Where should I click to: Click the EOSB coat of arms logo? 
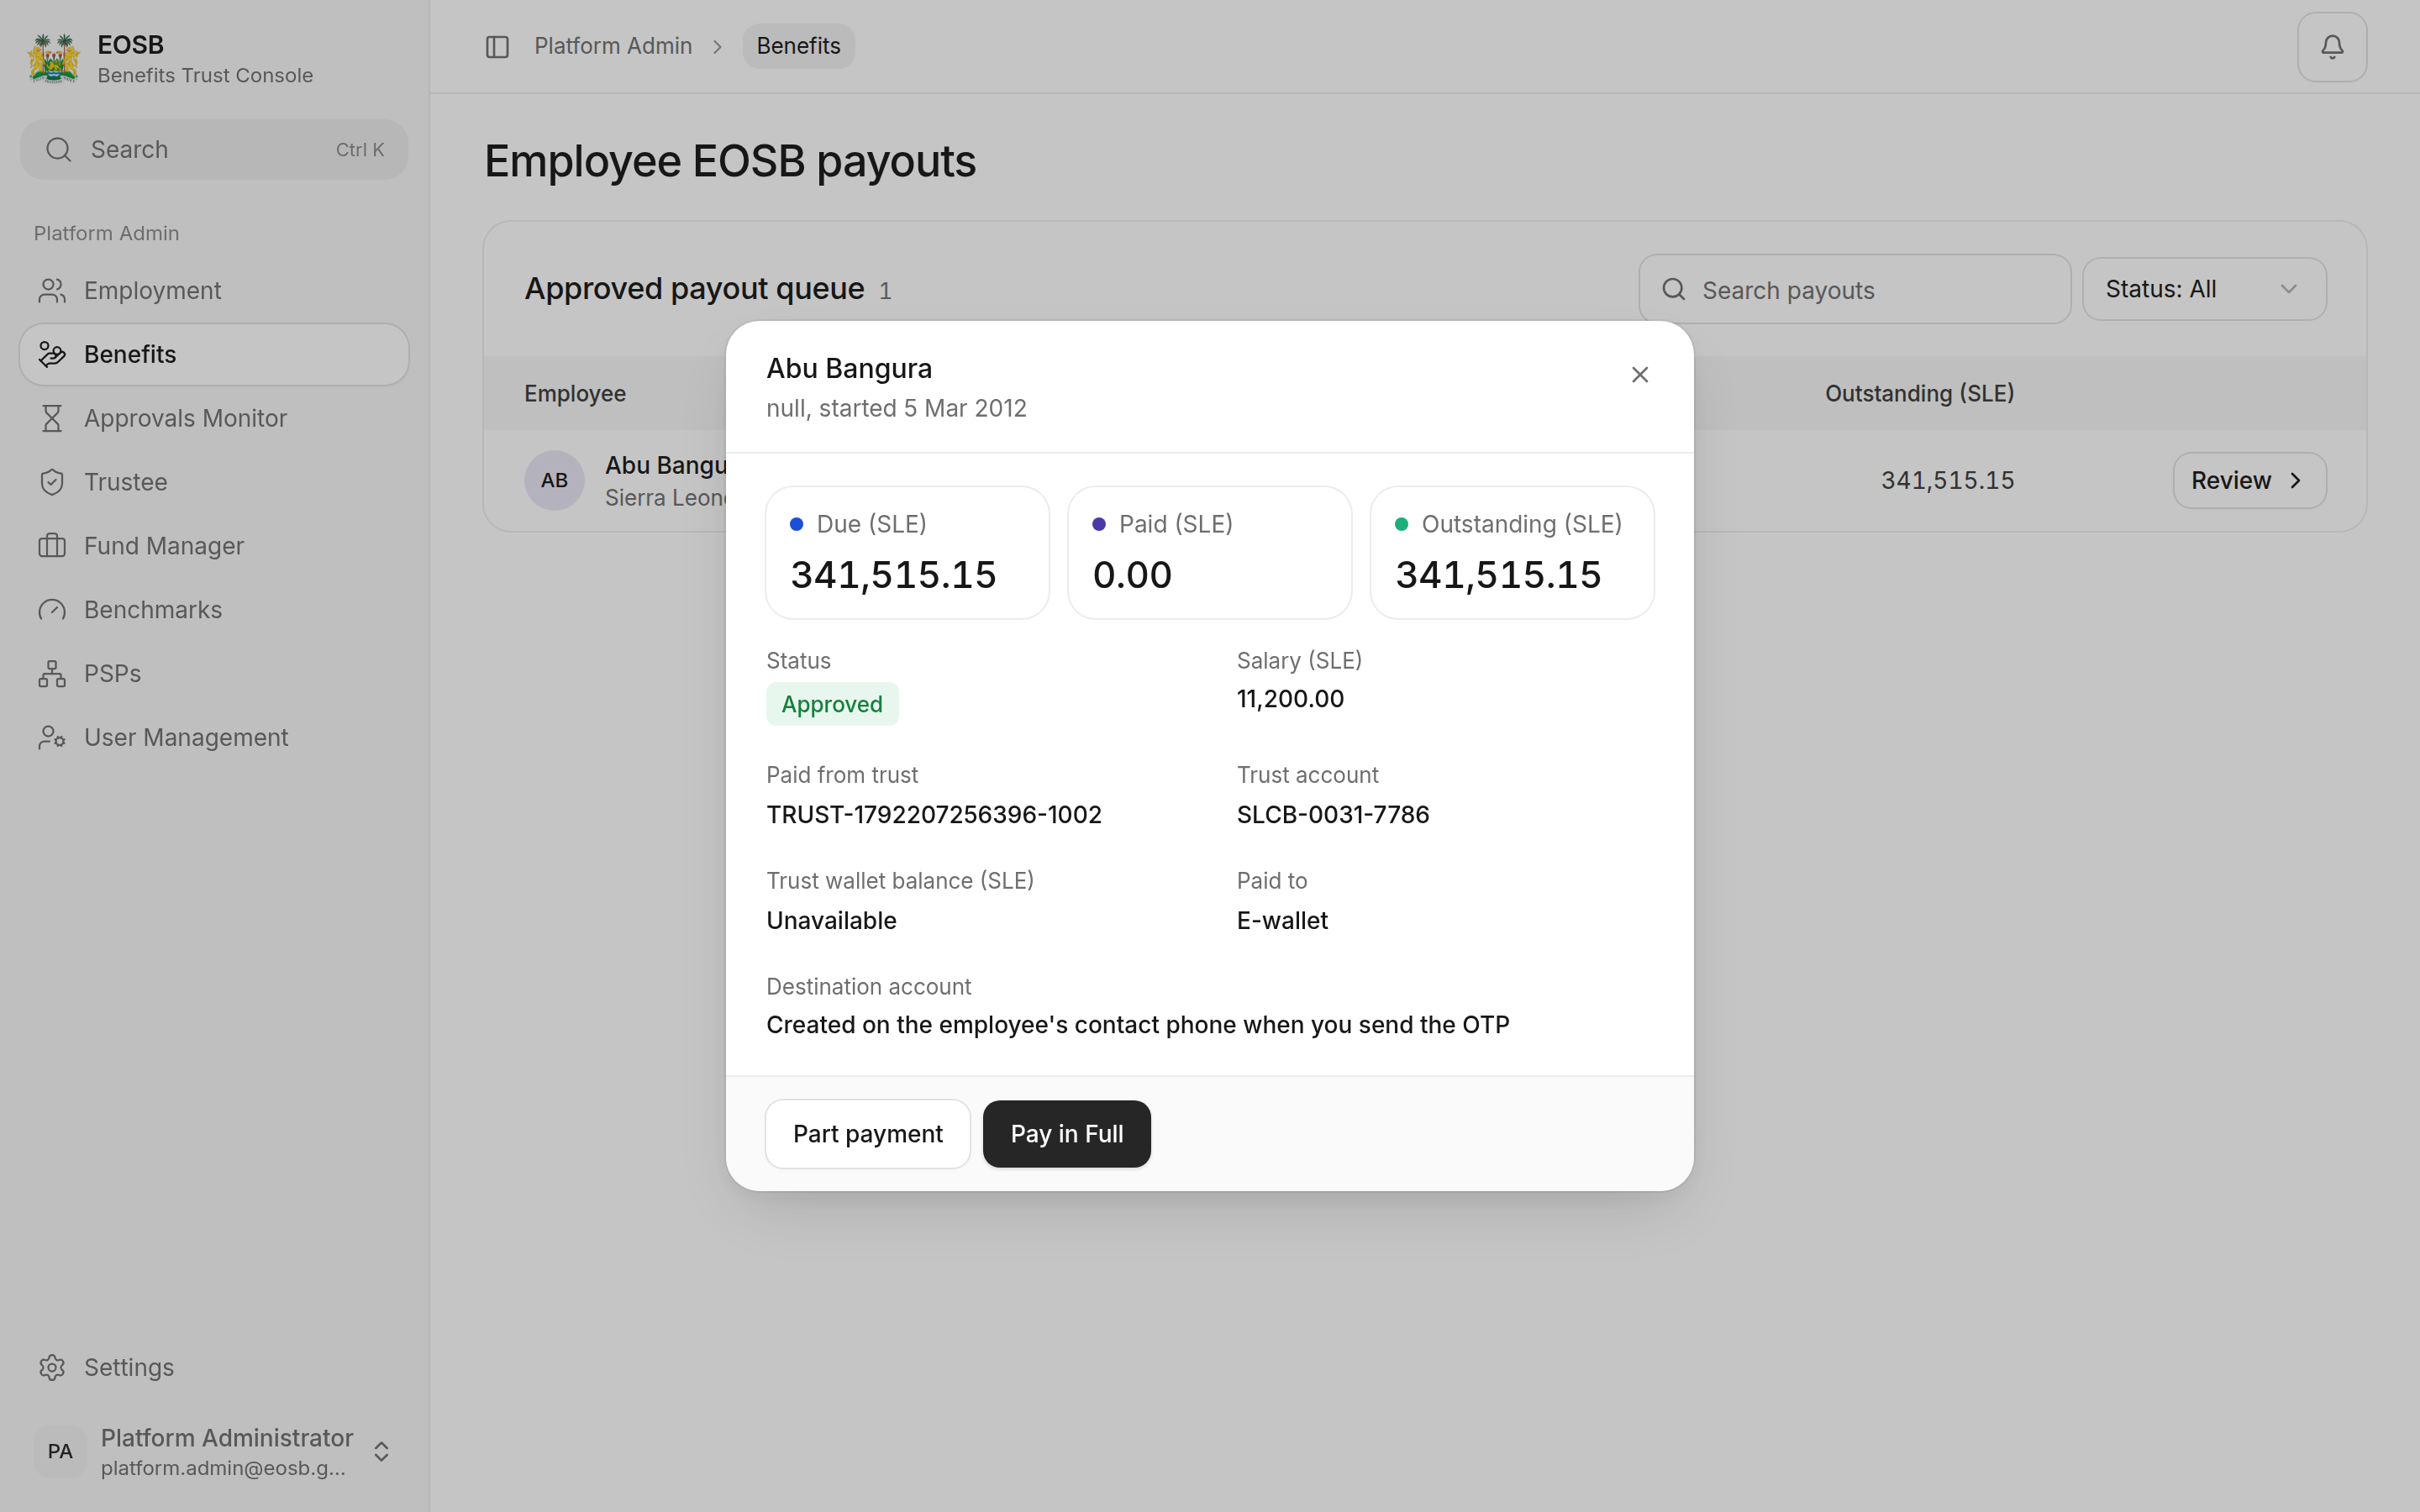tap(54, 59)
